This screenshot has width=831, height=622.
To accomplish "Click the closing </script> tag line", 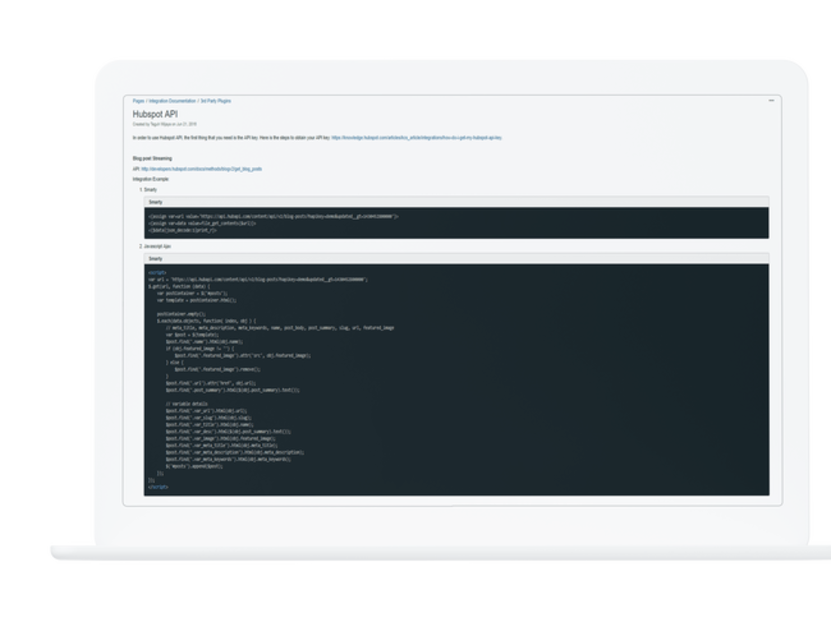I will pos(158,487).
